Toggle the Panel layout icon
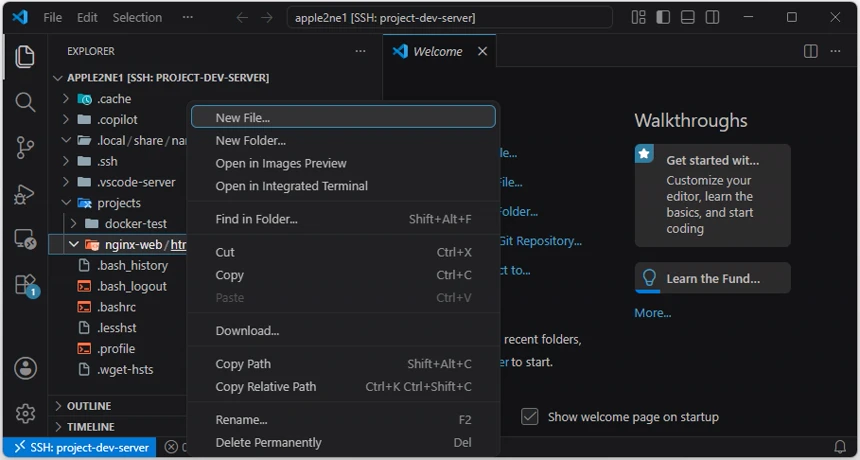 point(688,18)
